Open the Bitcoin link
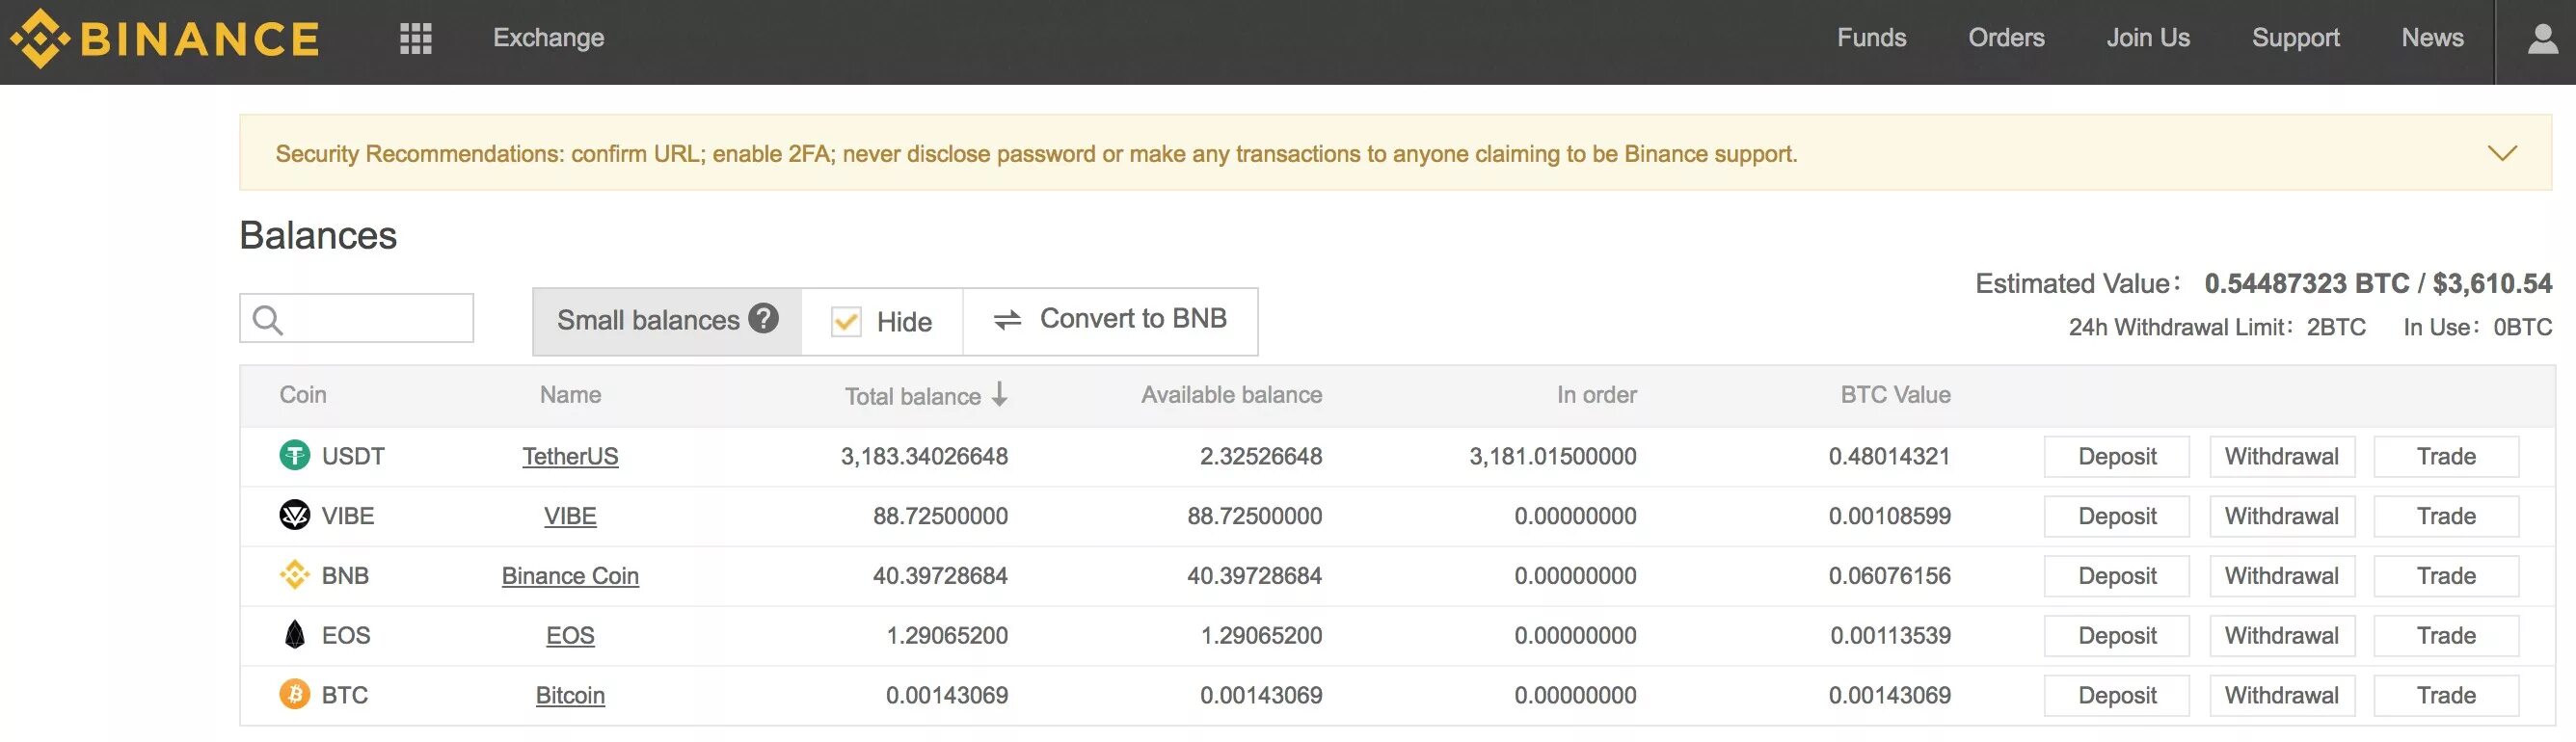This screenshot has height=742, width=2576. [x=570, y=695]
